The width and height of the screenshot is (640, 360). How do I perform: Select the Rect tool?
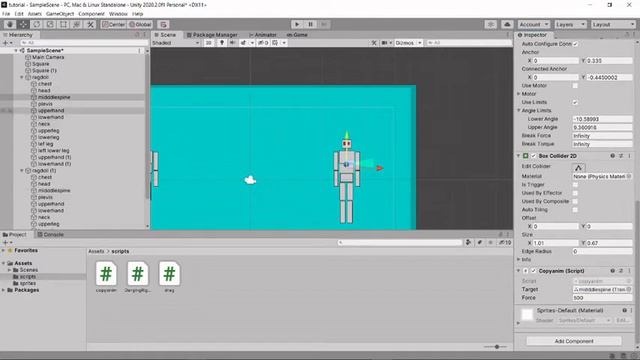click(64, 24)
